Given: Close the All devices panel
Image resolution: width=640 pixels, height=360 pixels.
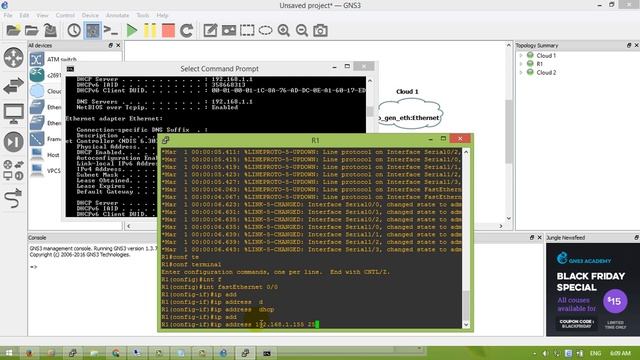Looking at the screenshot, I should (x=118, y=45).
